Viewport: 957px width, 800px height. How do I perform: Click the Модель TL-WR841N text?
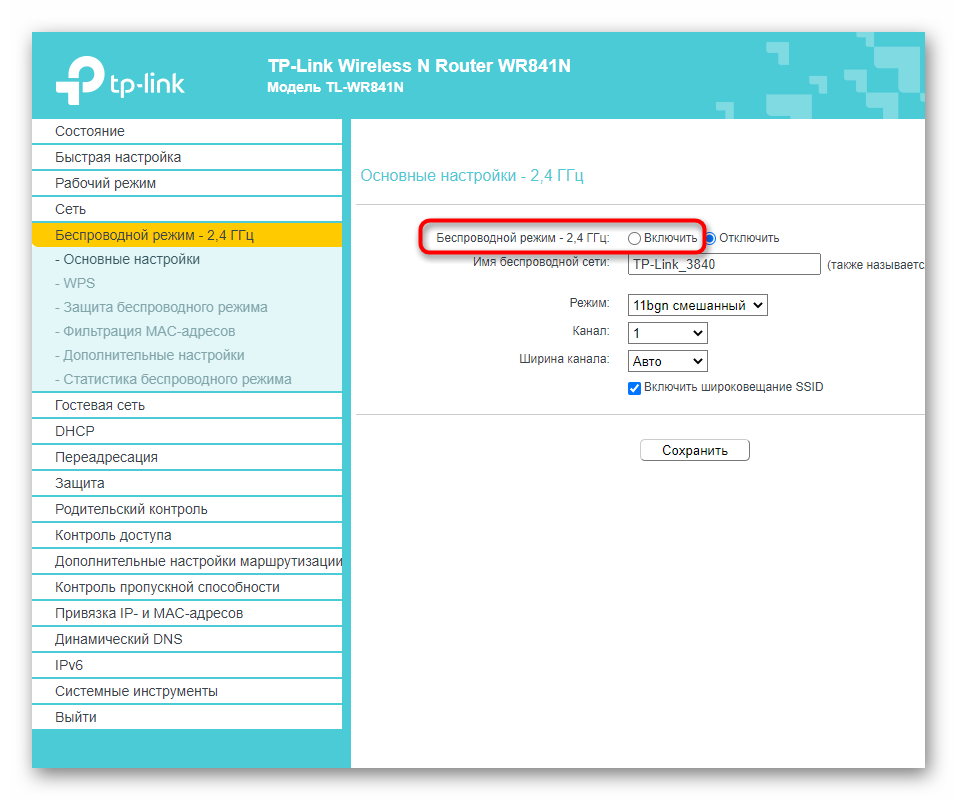[335, 87]
